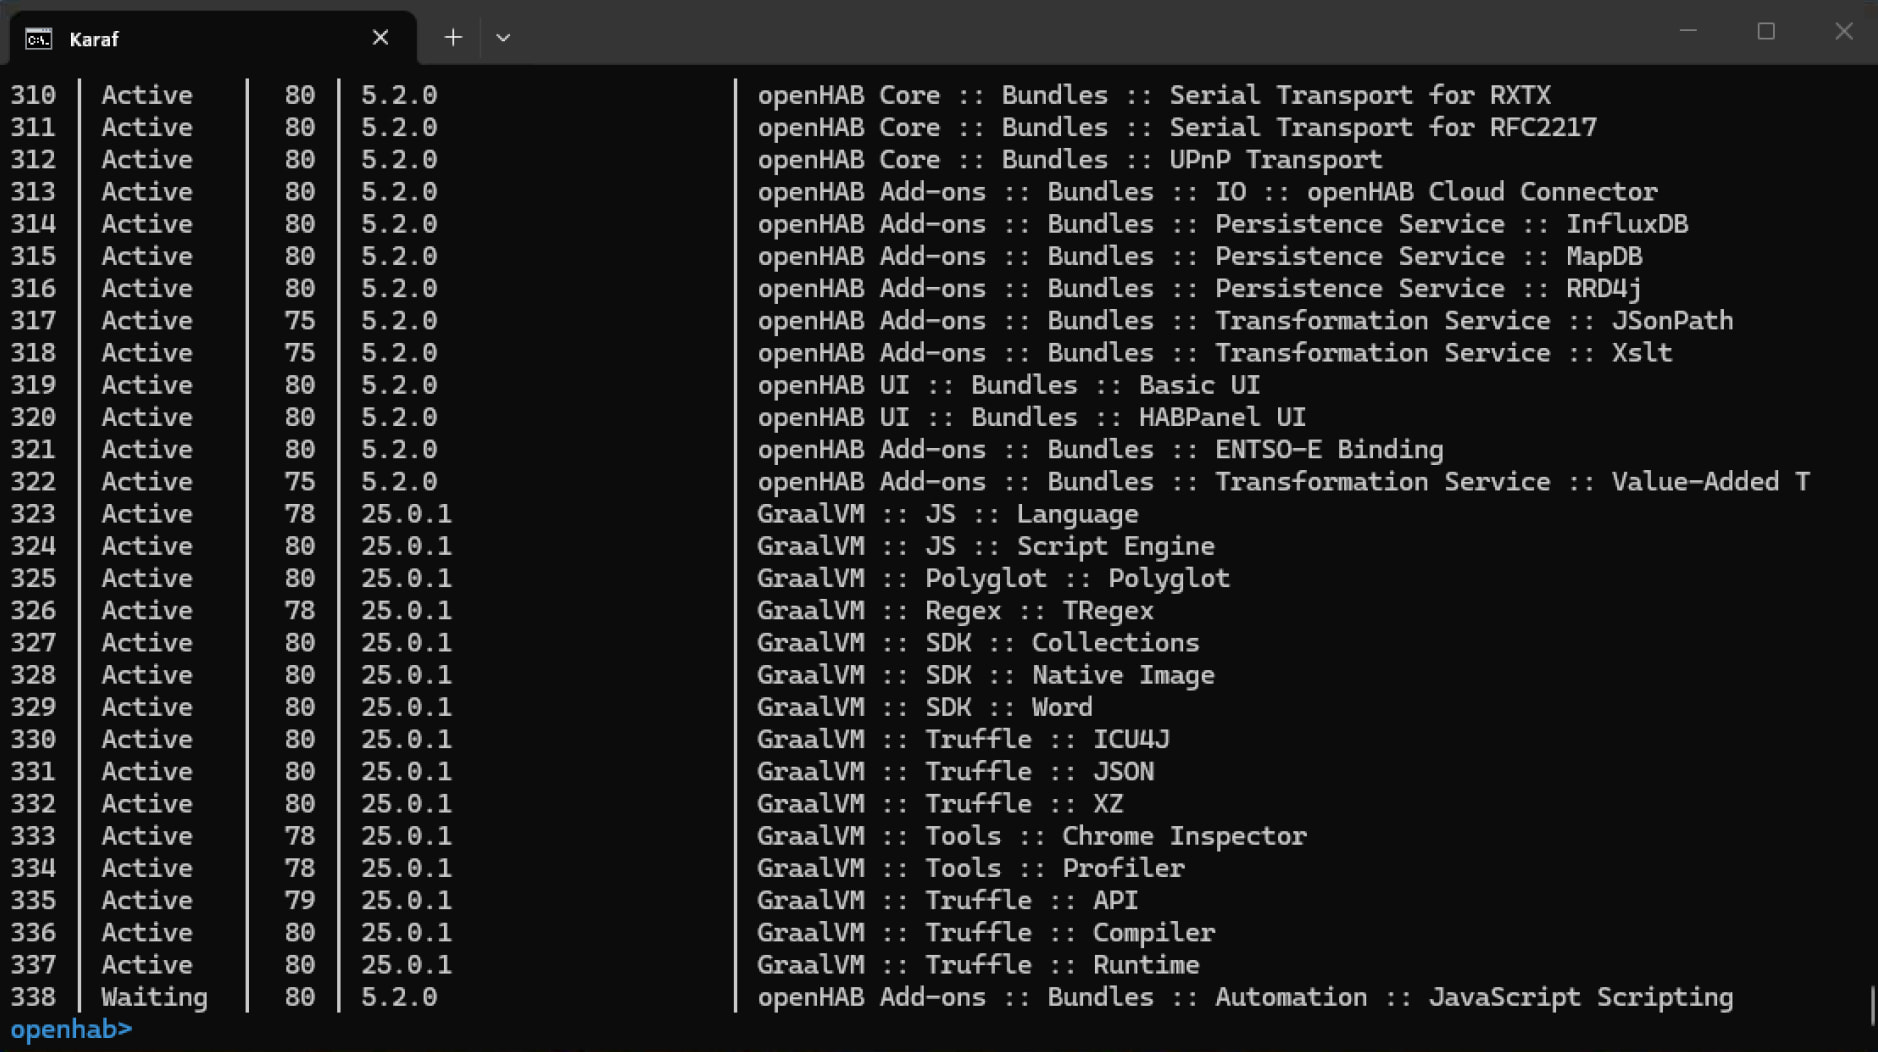
Task: Click start level 80 of bundle 321
Action: (x=299, y=449)
